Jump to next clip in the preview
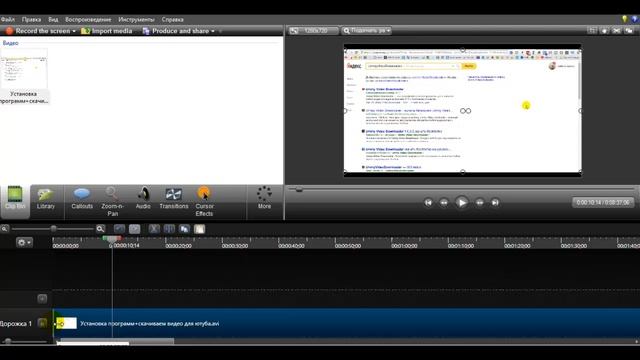 (495, 202)
